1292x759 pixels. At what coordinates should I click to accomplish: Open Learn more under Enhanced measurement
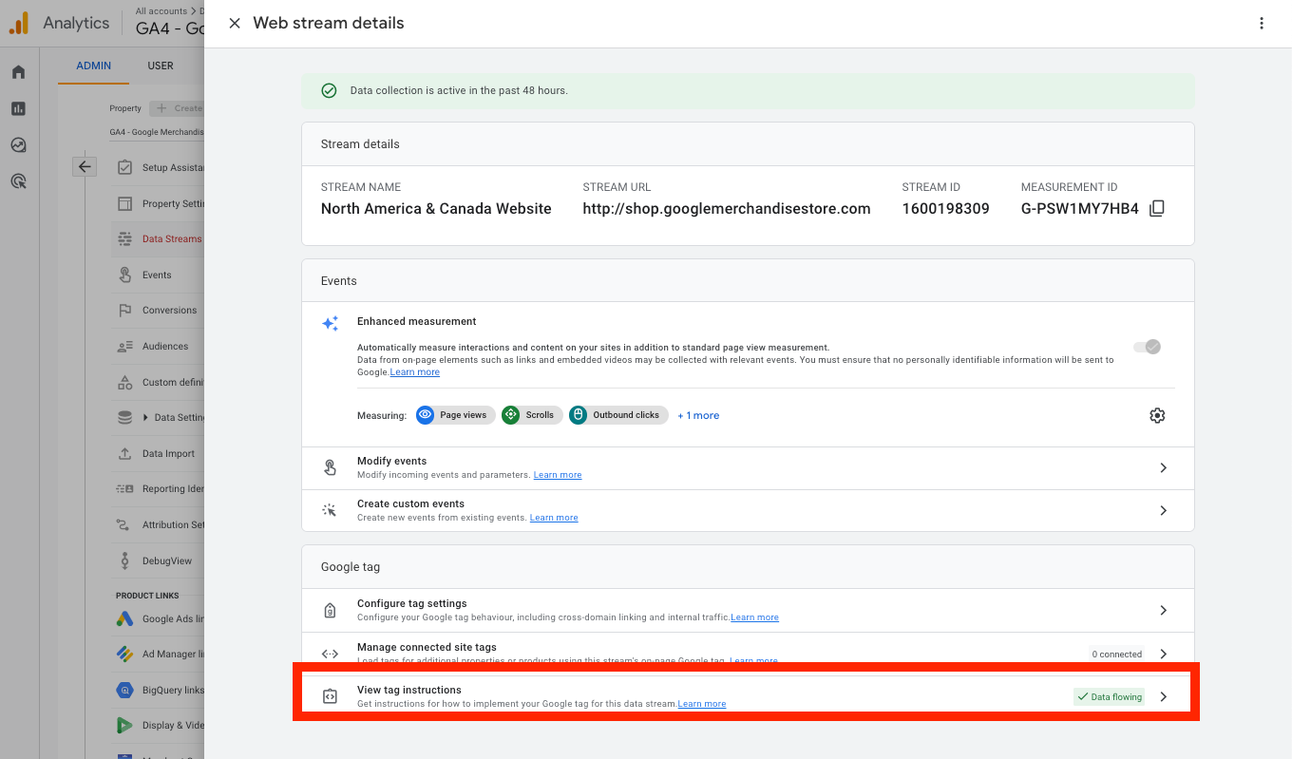[415, 372]
